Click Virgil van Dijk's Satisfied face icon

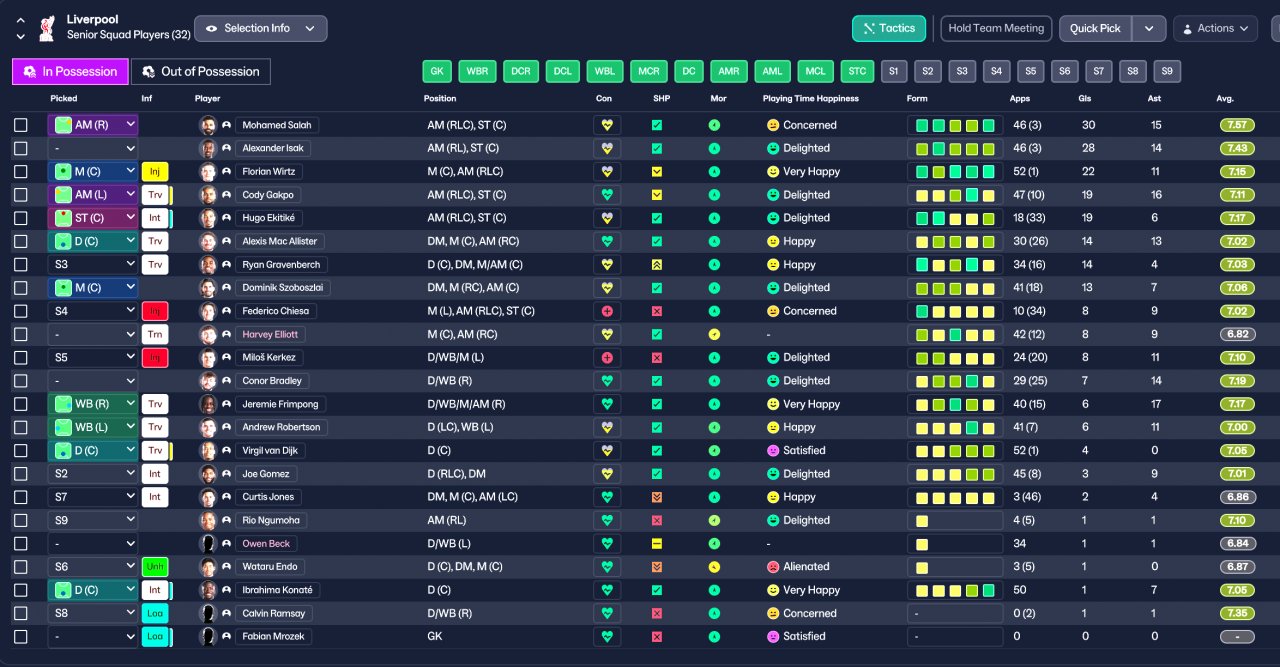pyautogui.click(x=772, y=450)
